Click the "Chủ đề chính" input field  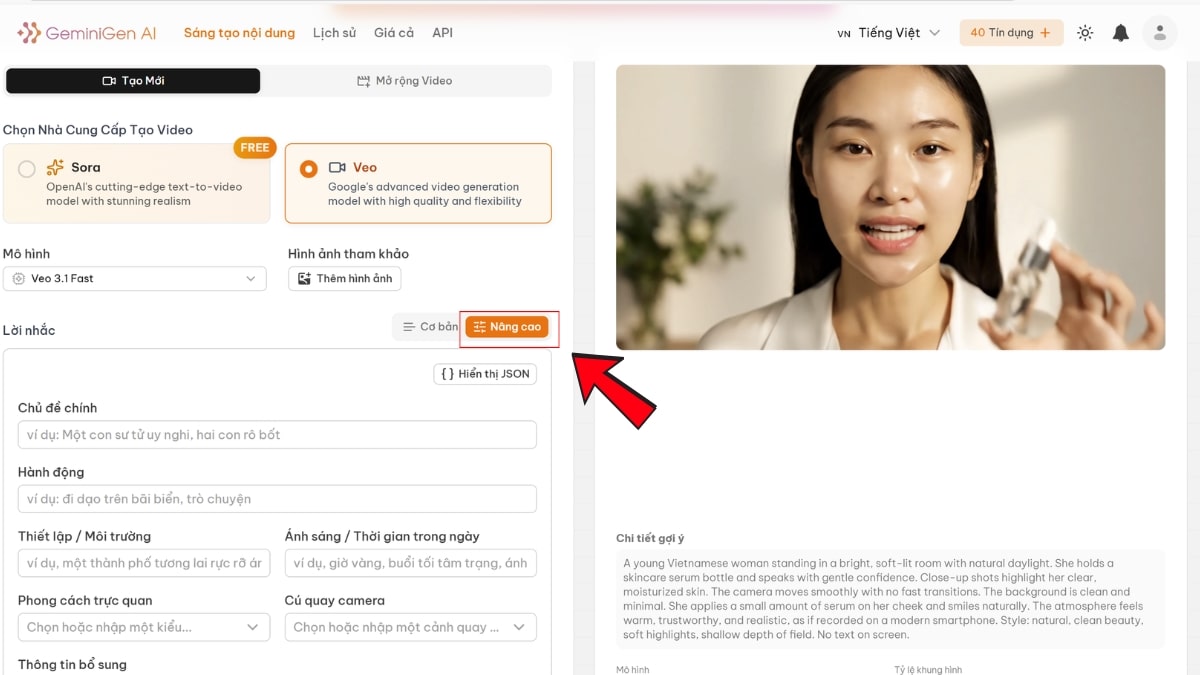coord(277,434)
